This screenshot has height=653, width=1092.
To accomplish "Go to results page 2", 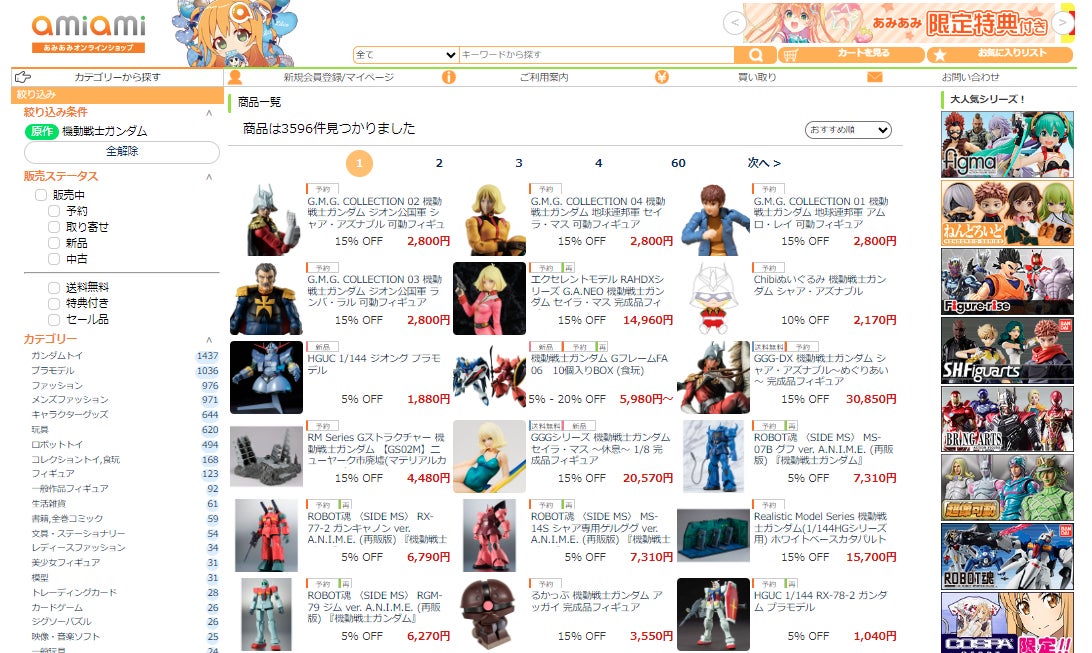I will [x=439, y=163].
